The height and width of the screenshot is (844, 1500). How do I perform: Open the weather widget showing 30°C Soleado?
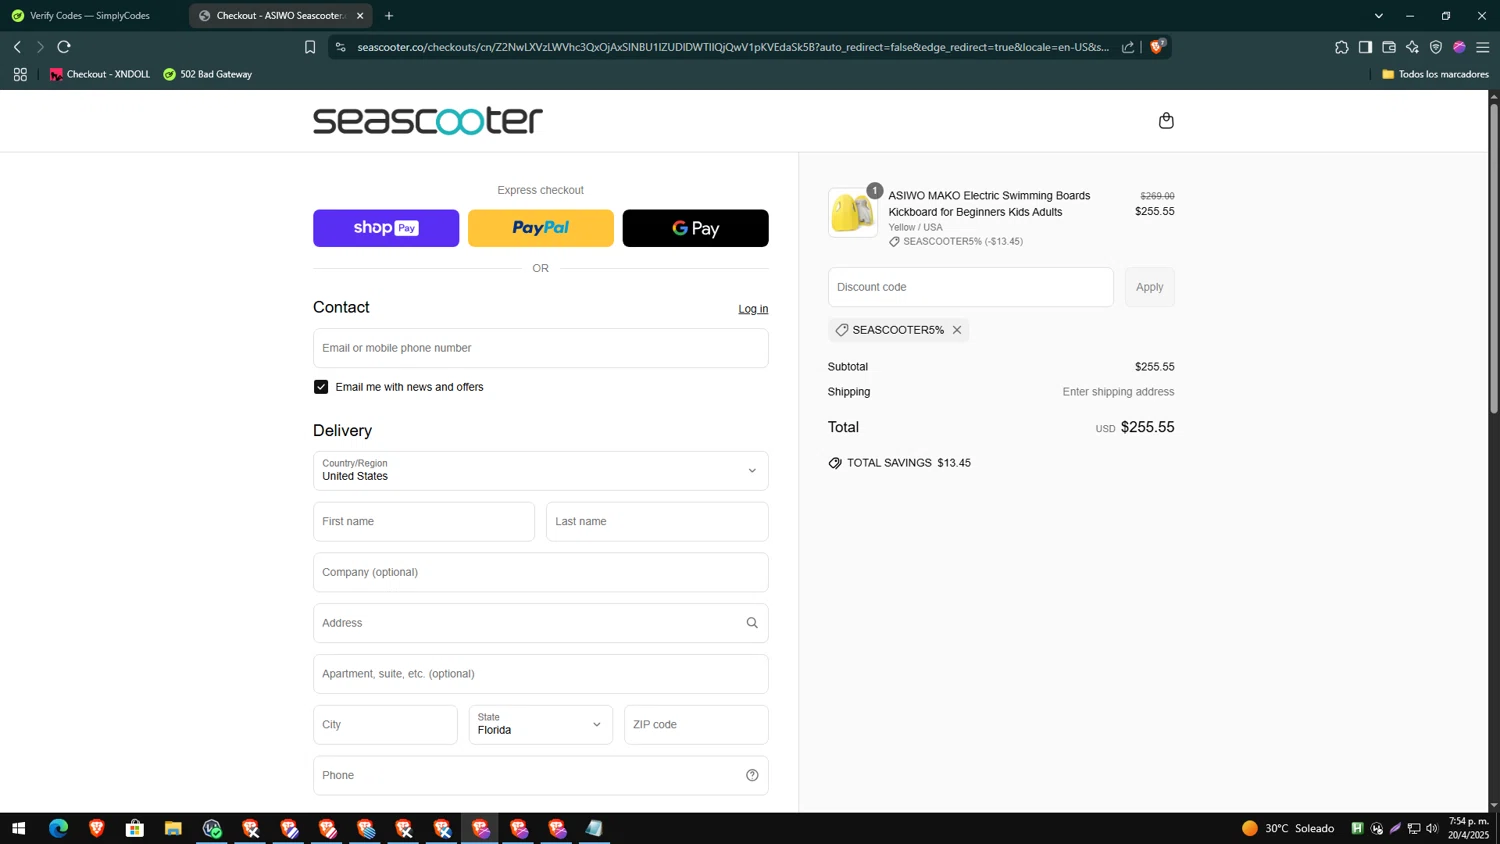point(1288,828)
